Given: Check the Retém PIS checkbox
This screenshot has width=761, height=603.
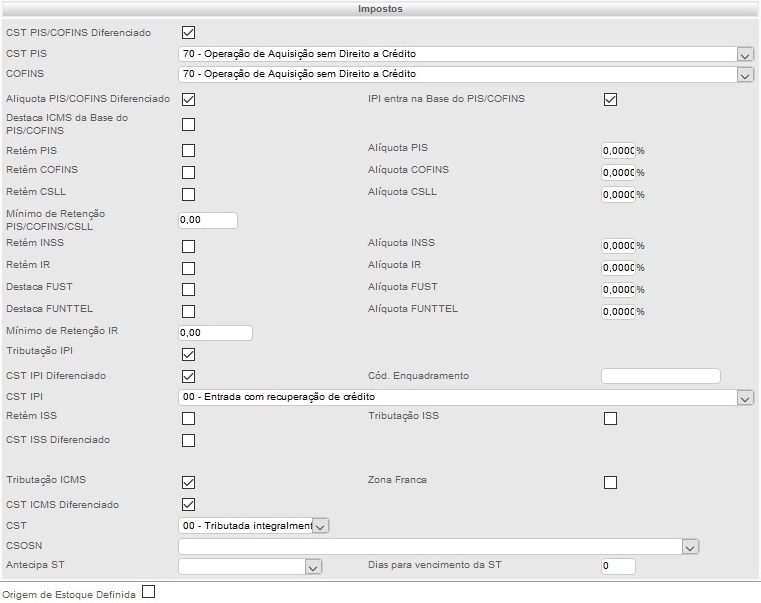Looking at the screenshot, I should click(x=188, y=151).
